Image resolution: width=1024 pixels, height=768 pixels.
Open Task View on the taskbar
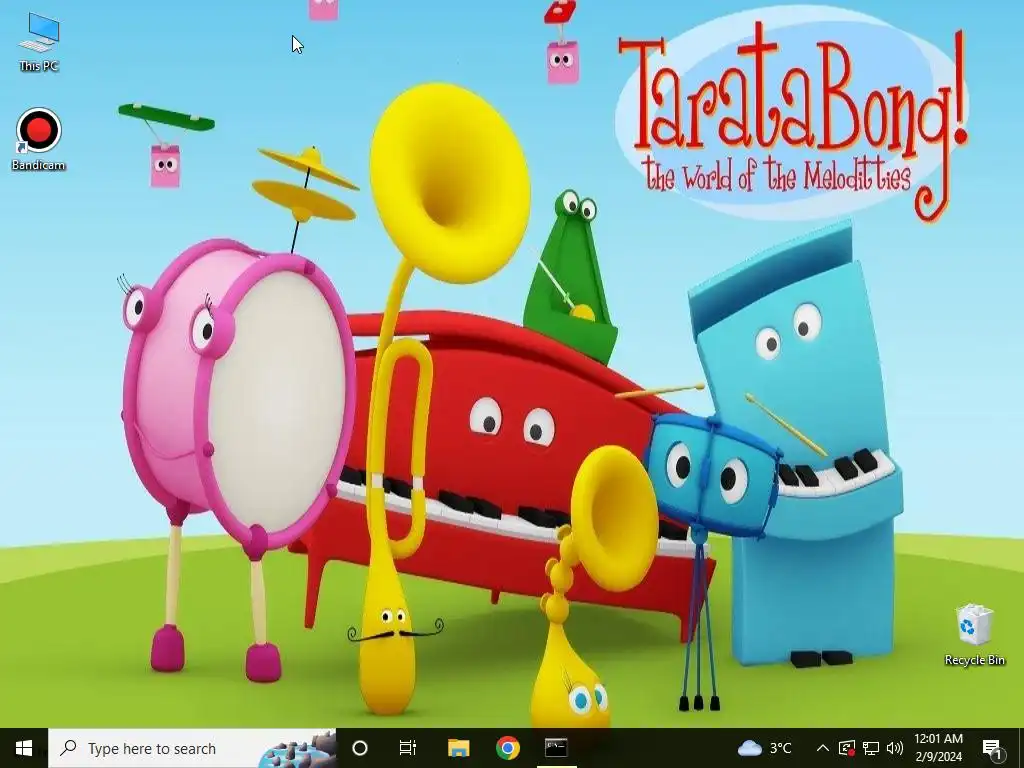(x=408, y=748)
